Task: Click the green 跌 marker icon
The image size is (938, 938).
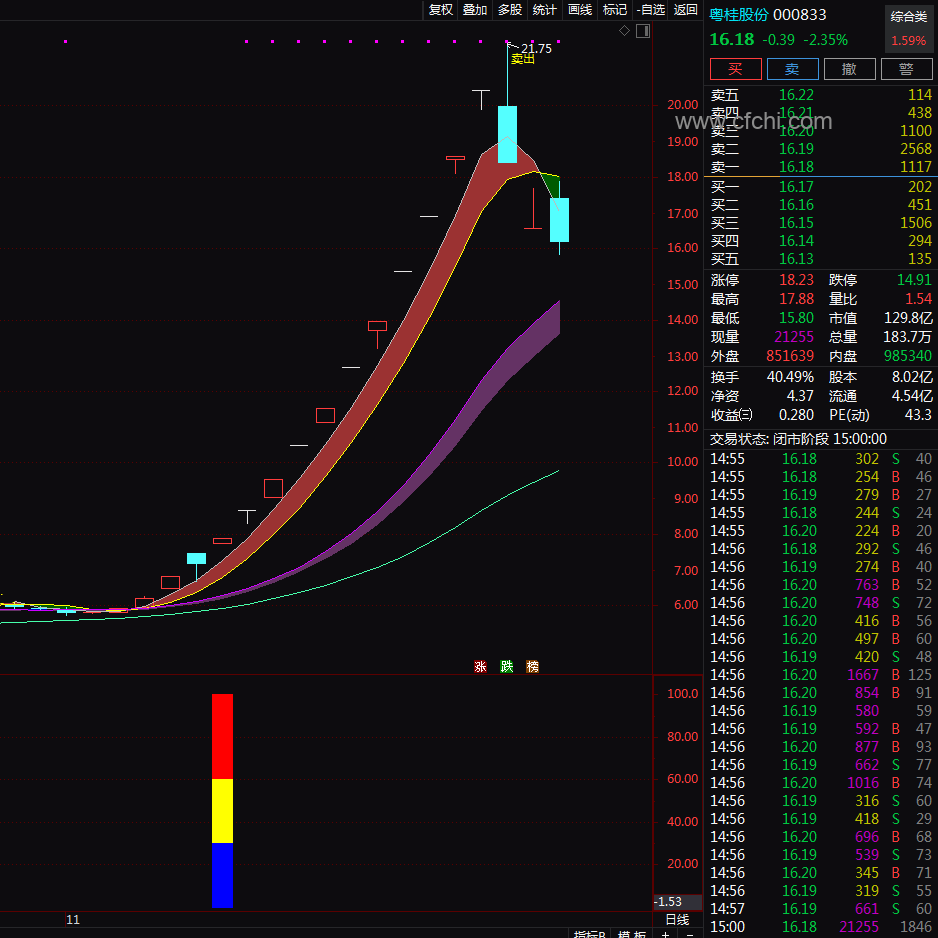Action: [x=507, y=666]
